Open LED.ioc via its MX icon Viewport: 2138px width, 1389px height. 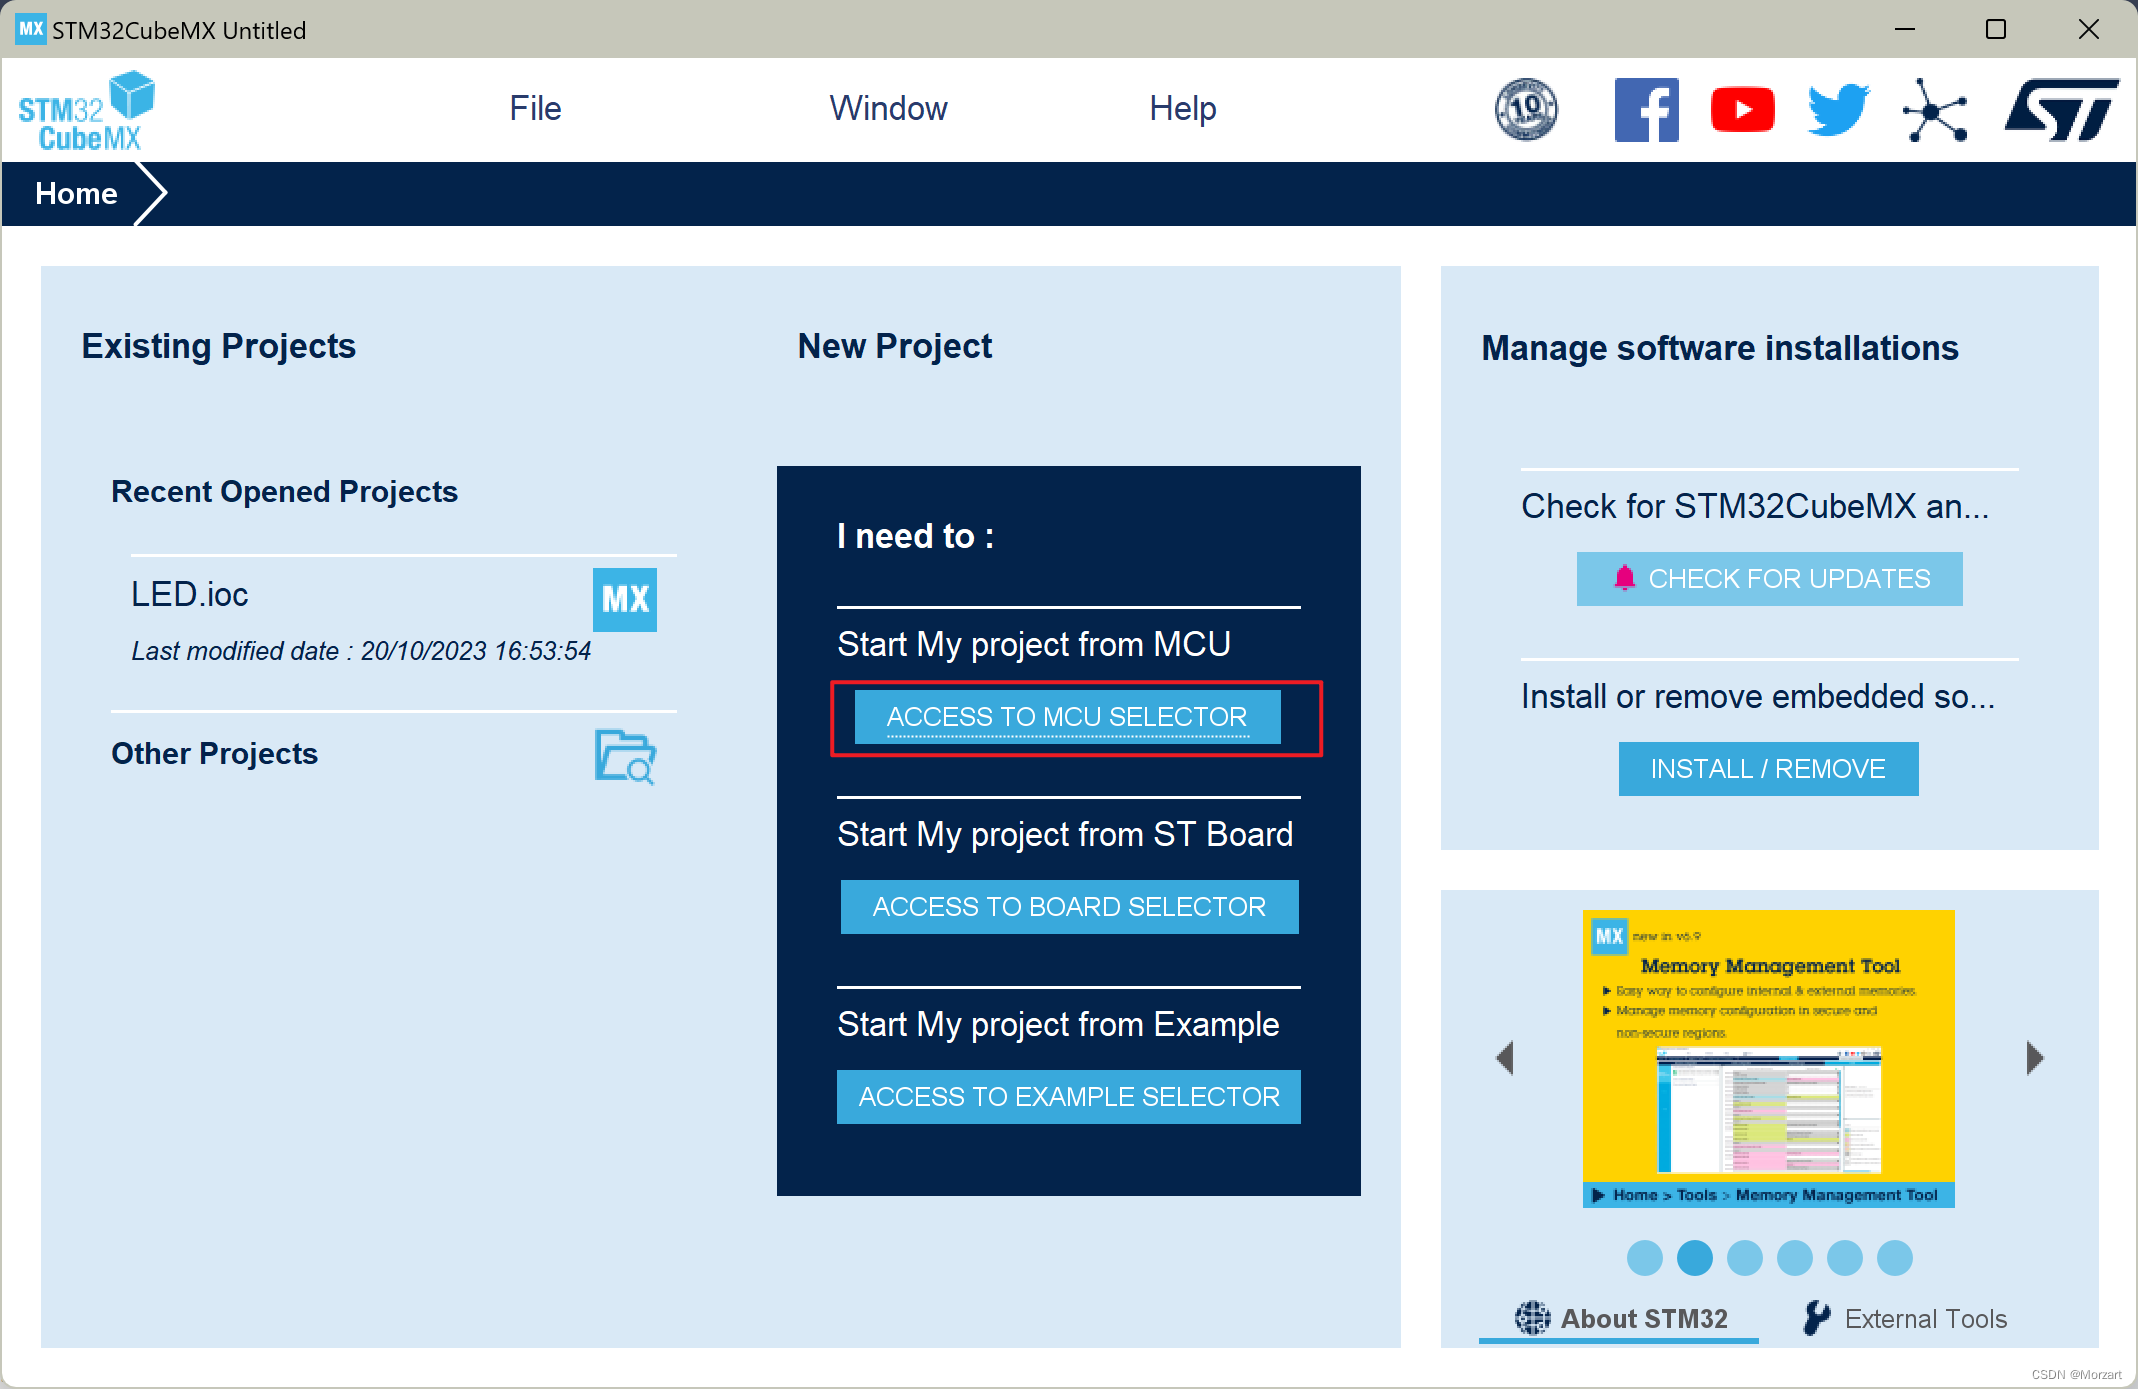[625, 600]
